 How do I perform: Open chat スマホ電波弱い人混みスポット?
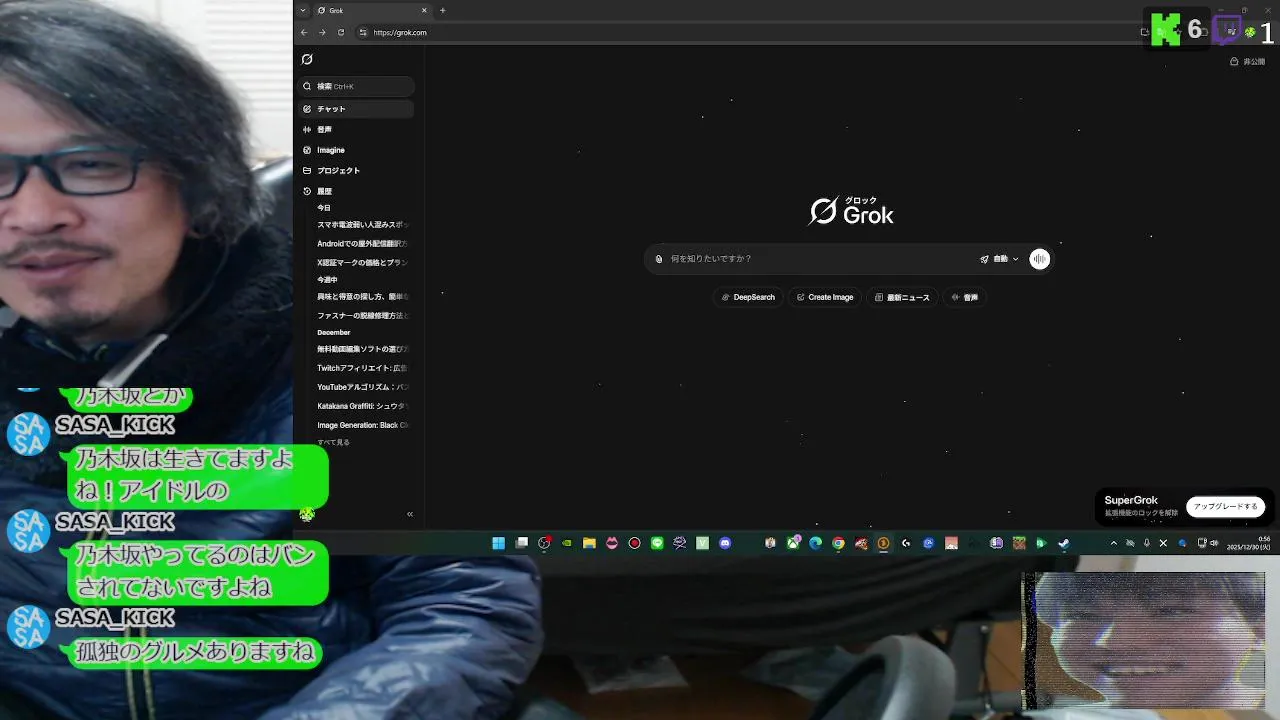pos(362,225)
